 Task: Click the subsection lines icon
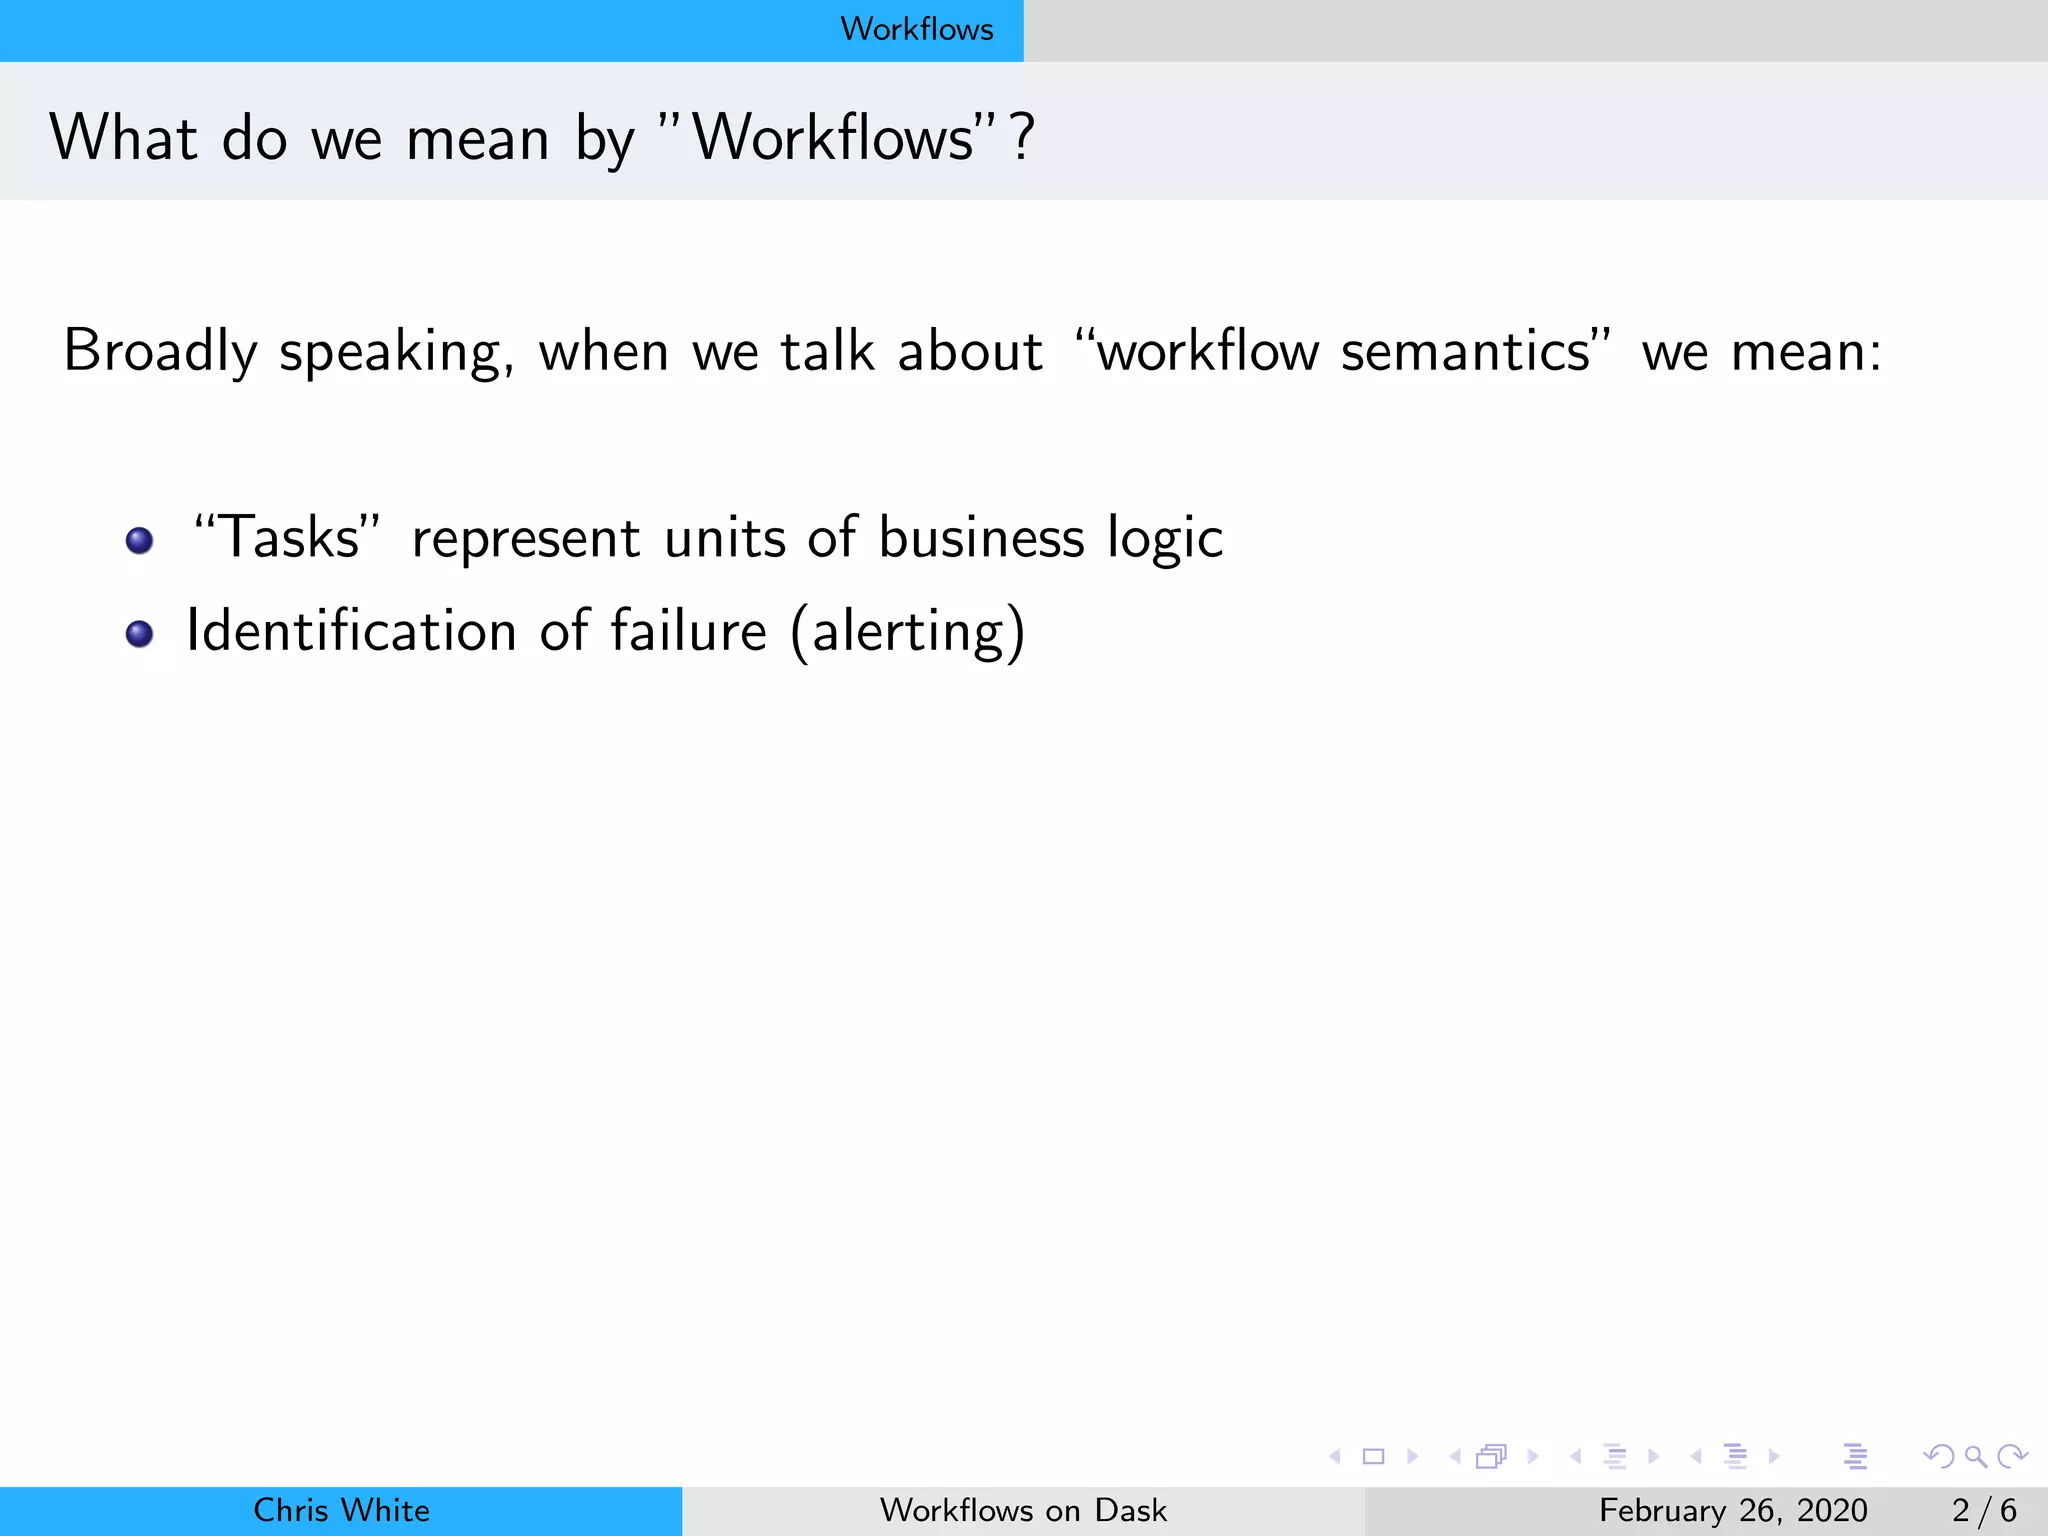pos(1615,1457)
